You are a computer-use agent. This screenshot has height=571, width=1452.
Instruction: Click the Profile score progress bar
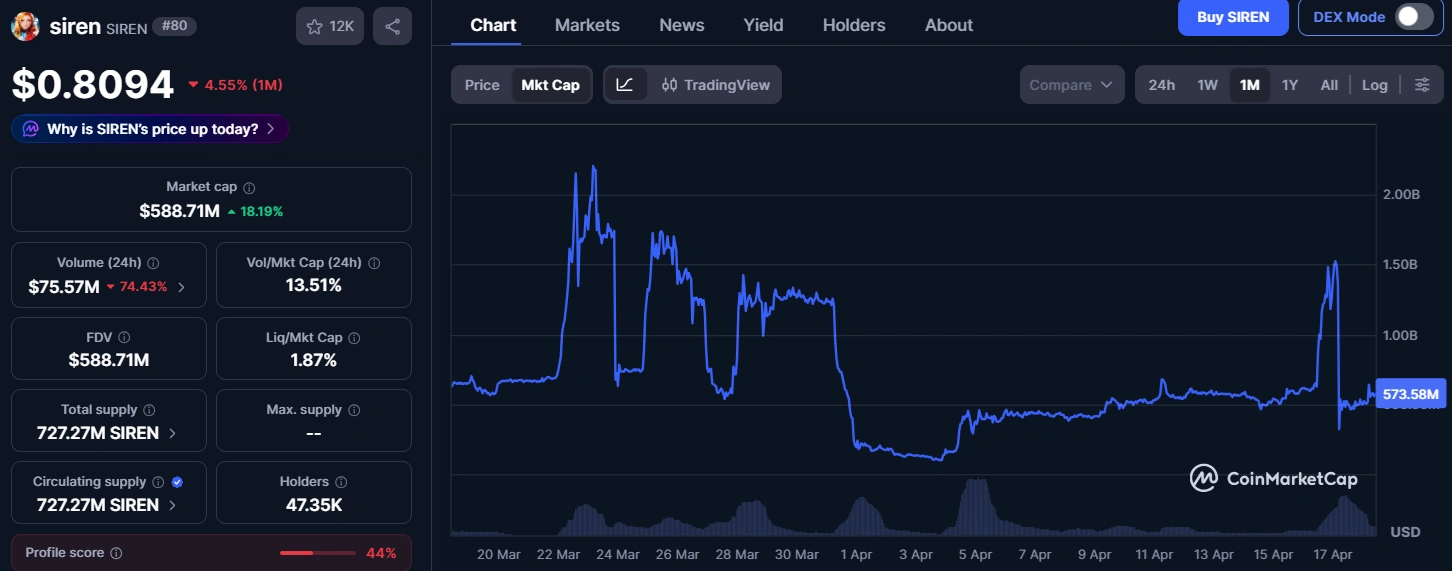pyautogui.click(x=317, y=553)
